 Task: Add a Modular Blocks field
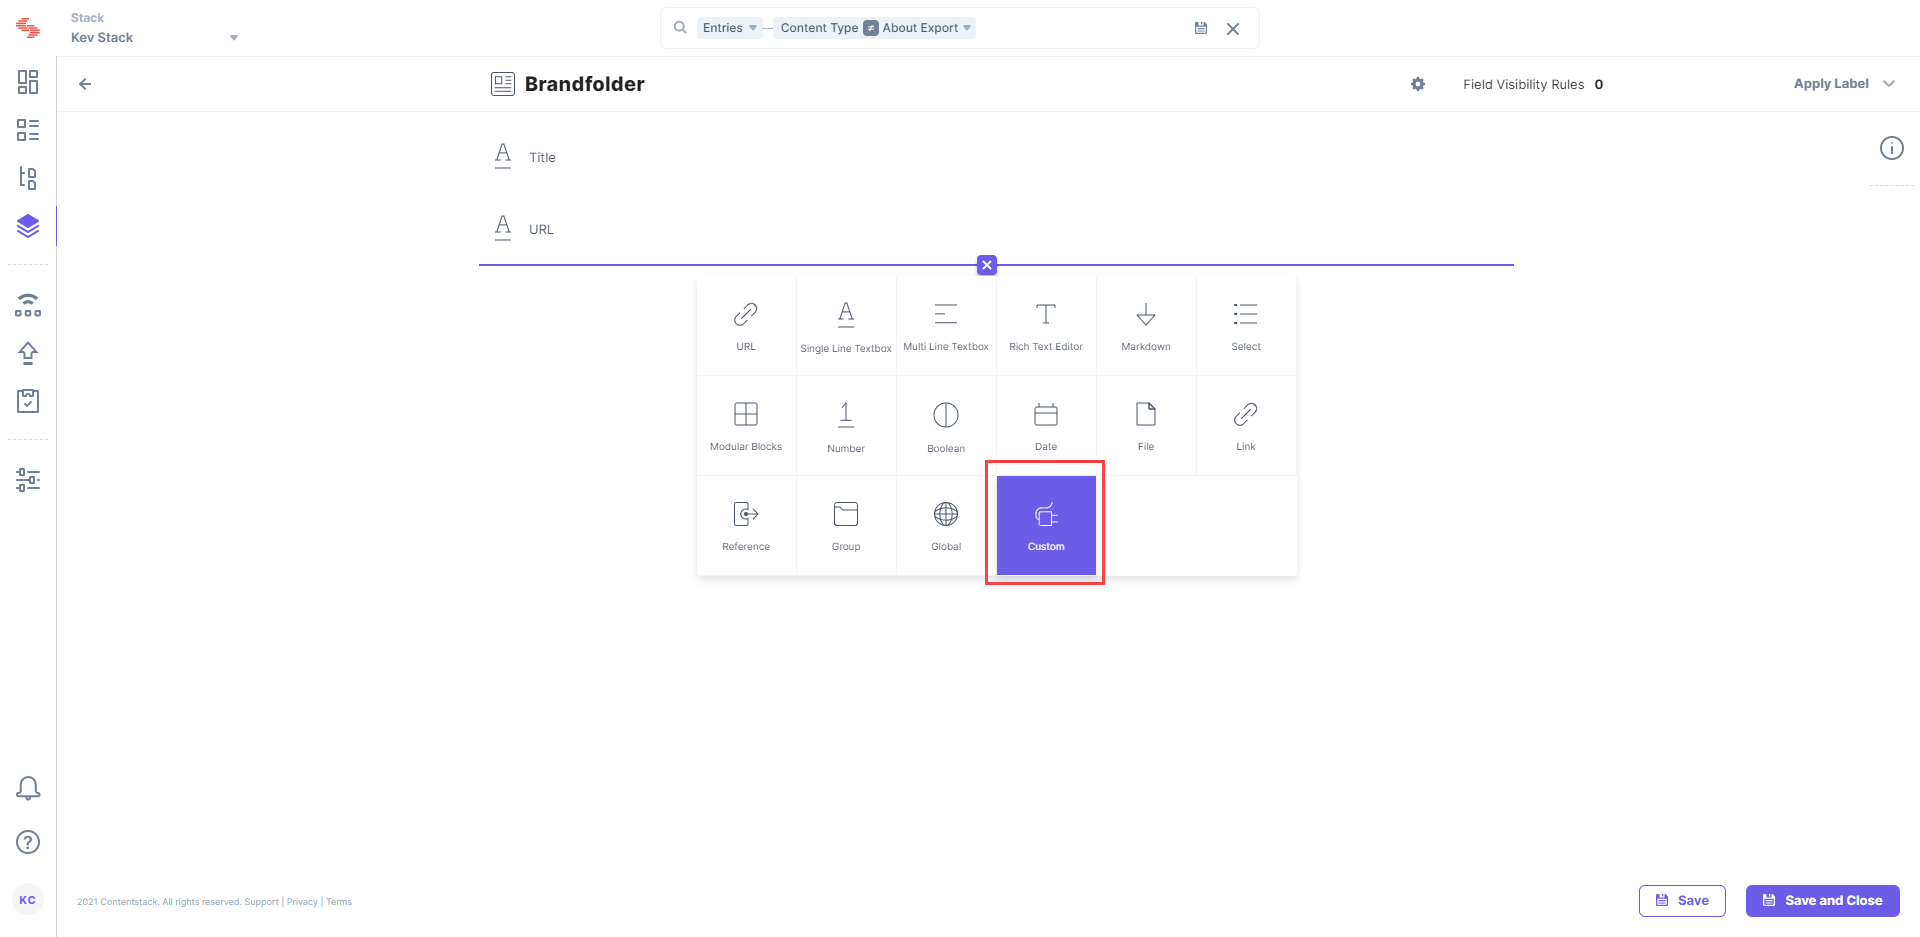746,426
